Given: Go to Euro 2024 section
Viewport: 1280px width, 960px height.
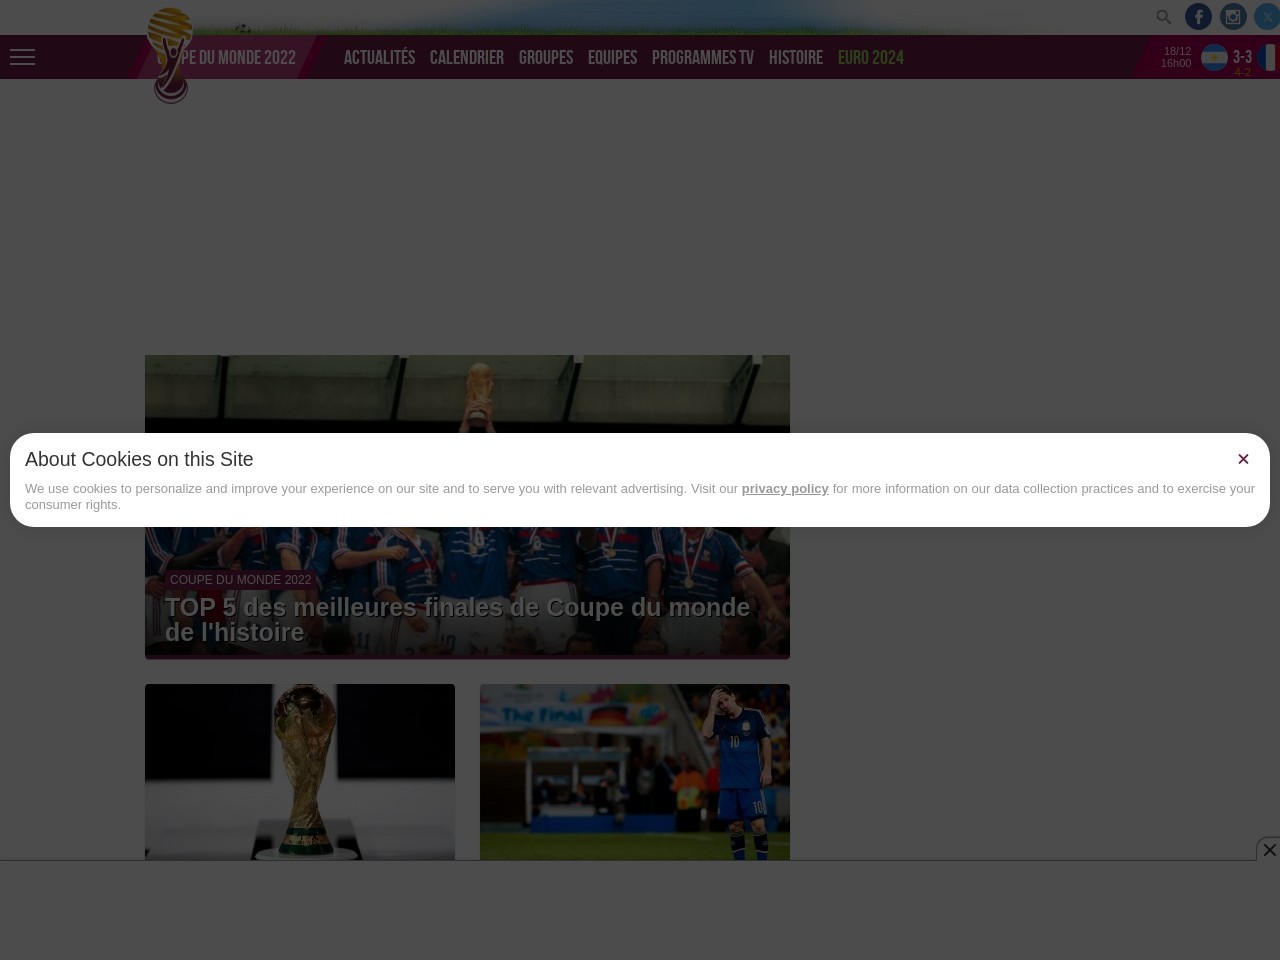Looking at the screenshot, I should [x=871, y=57].
